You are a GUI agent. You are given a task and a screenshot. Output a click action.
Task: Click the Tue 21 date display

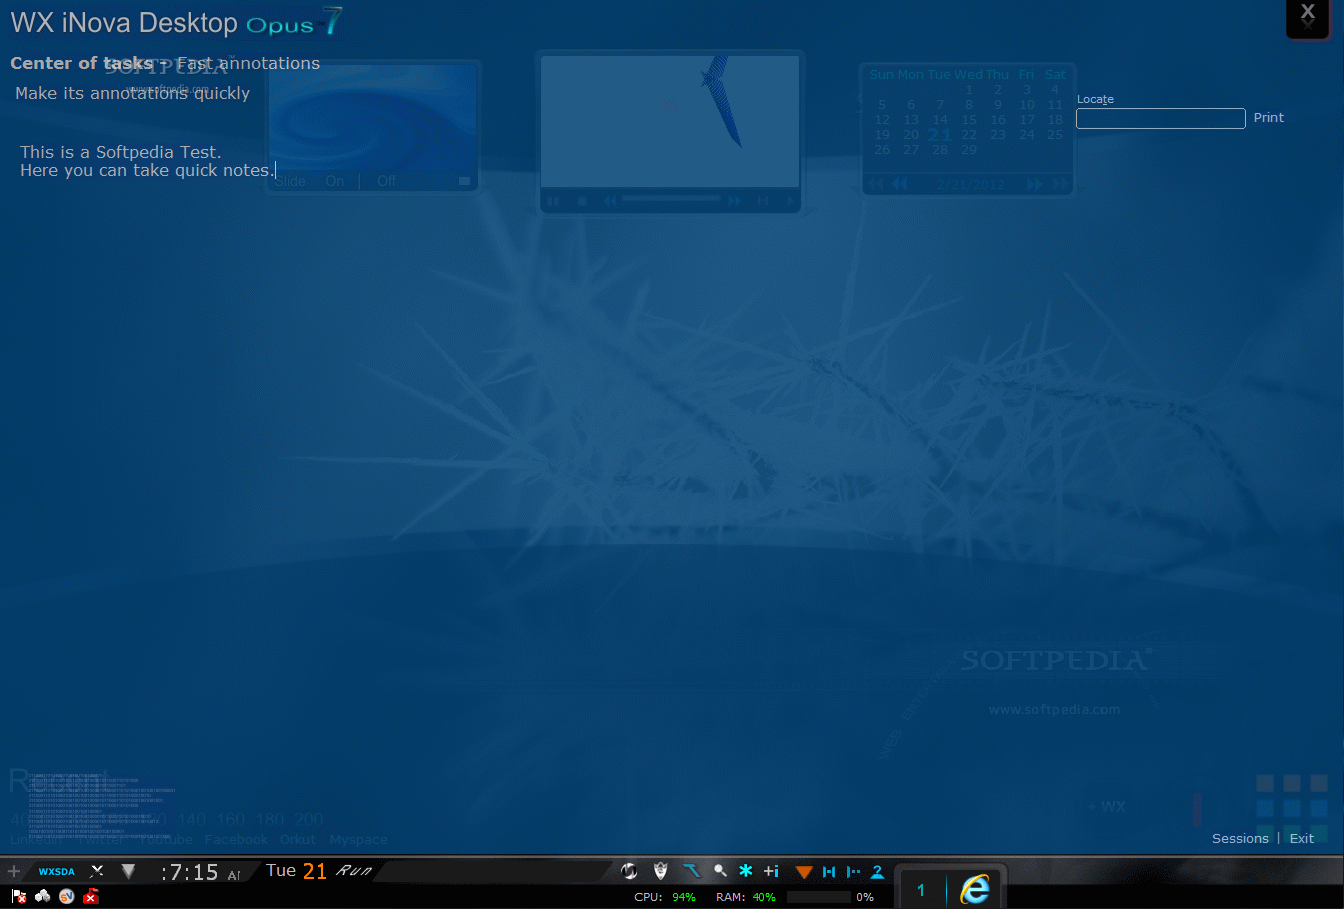[296, 871]
